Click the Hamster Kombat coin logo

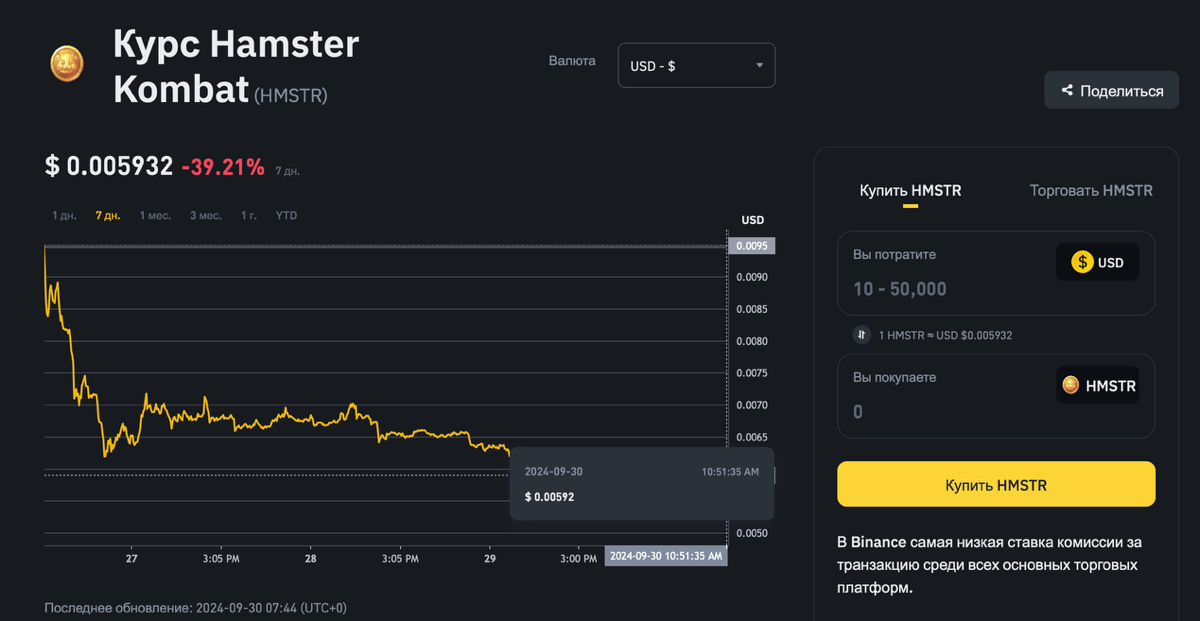[x=67, y=64]
